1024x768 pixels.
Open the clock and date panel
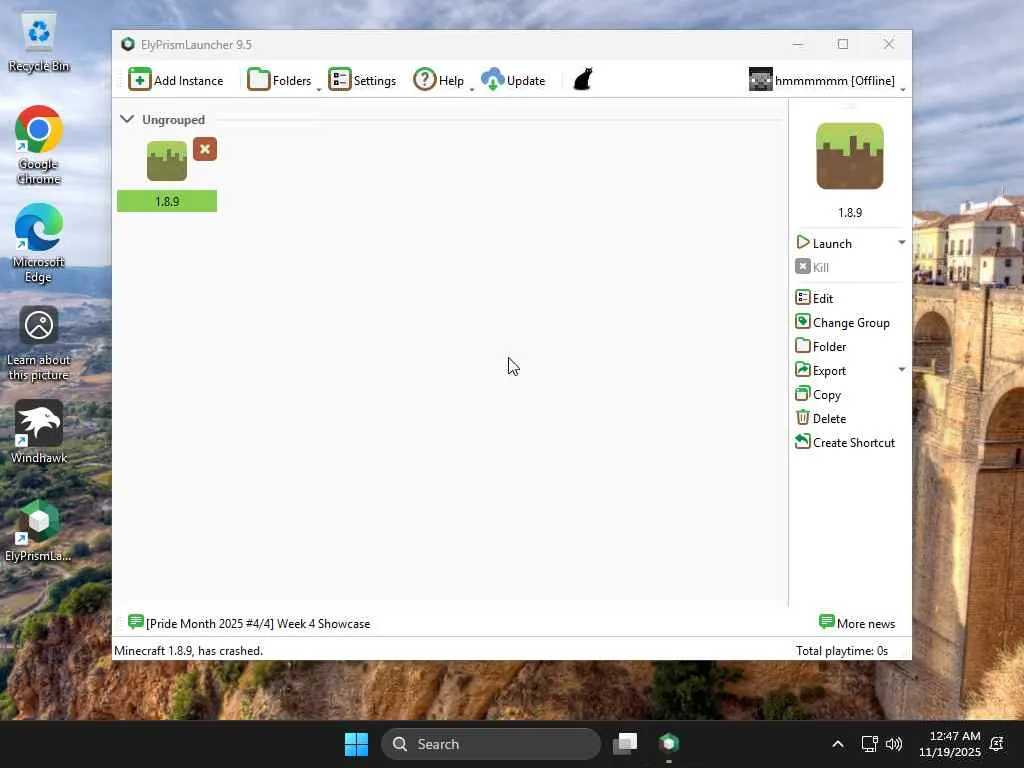[x=950, y=744]
